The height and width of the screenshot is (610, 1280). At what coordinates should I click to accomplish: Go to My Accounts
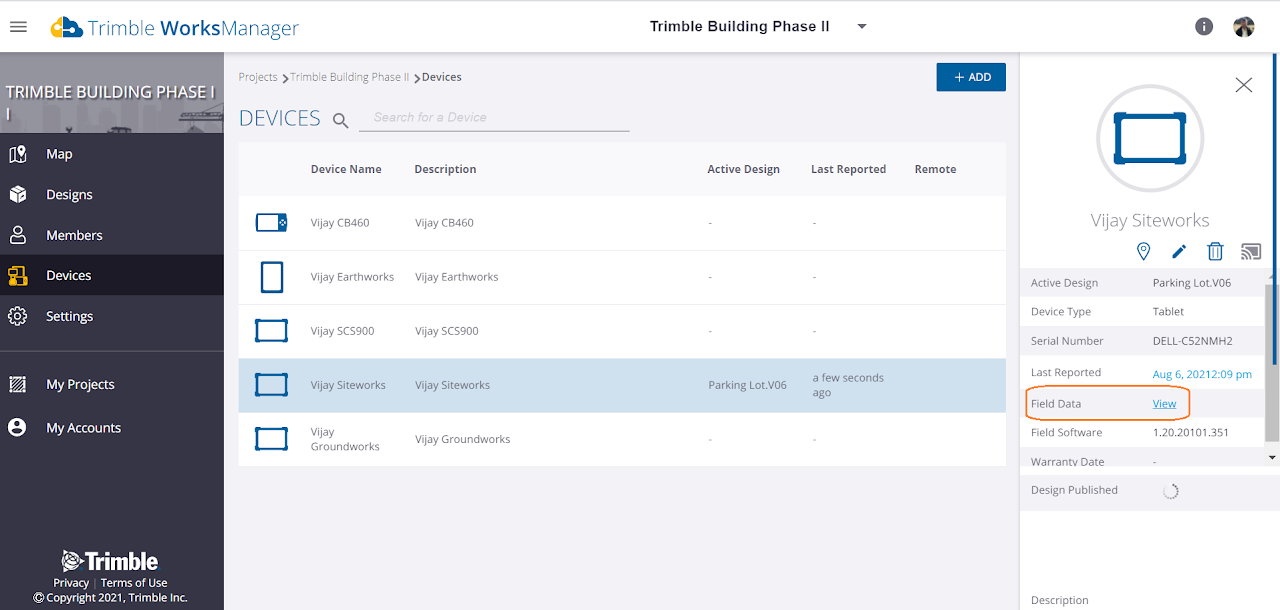(x=83, y=428)
